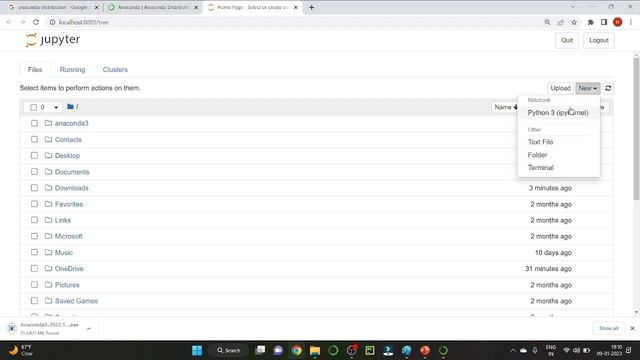Tick the Favorites folder checkbox
Image resolution: width=640 pixels, height=360 pixels.
(x=34, y=204)
